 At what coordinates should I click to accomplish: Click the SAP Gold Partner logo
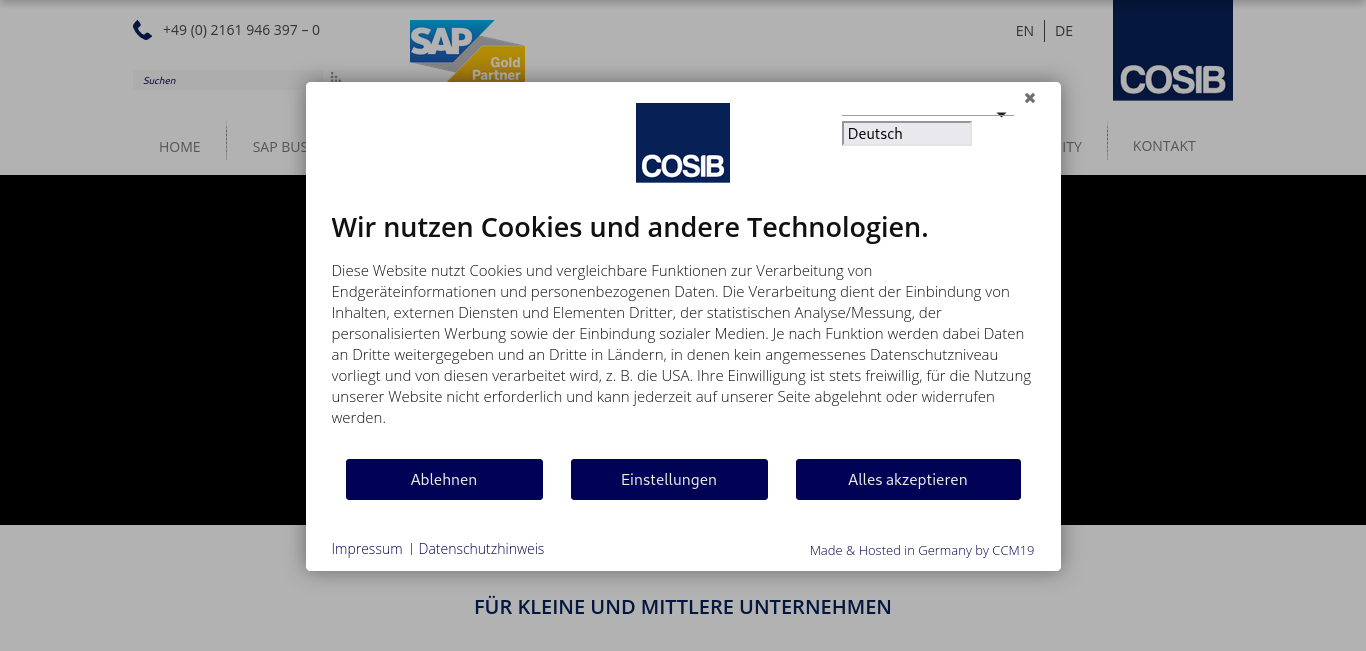[467, 51]
